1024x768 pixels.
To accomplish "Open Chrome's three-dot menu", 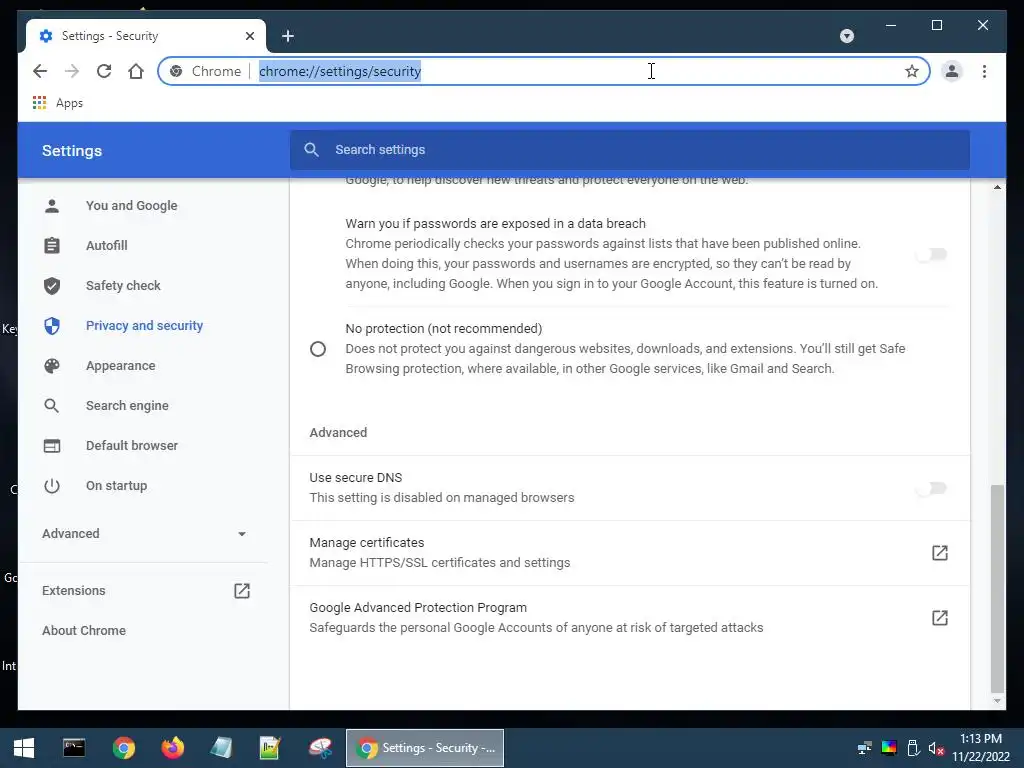I will 984,71.
